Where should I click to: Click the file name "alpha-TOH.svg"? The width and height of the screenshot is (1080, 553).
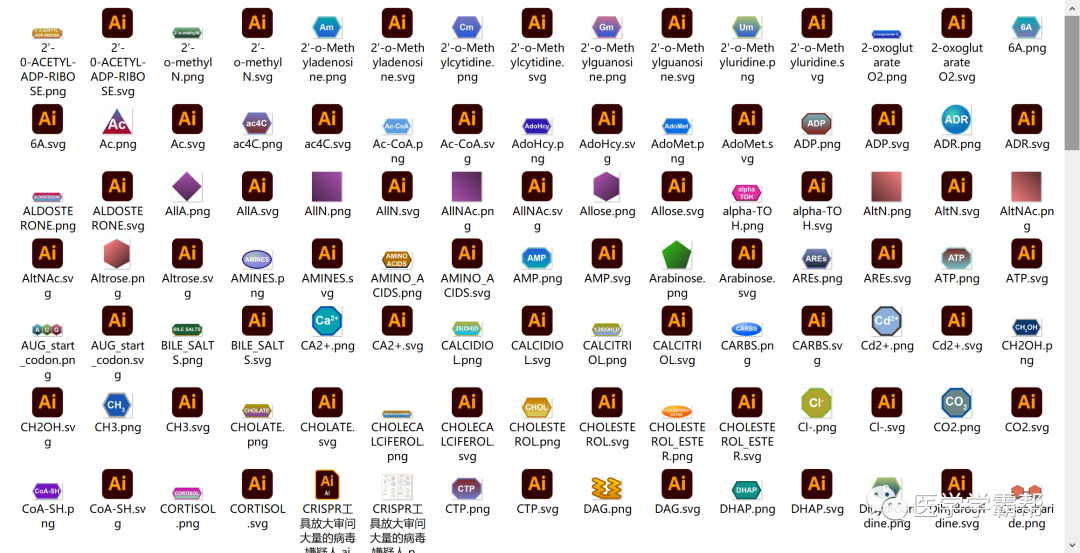click(817, 218)
